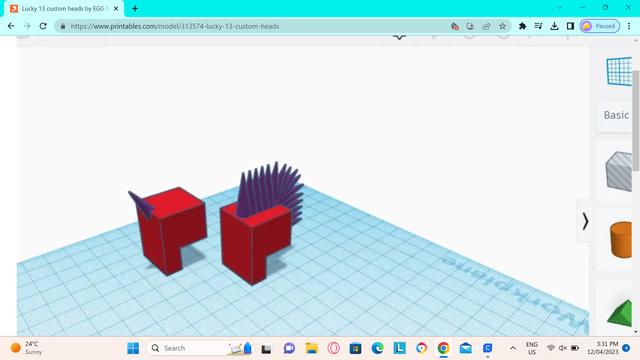Open the notification center badge
640x360 pixels.
(x=626, y=348)
